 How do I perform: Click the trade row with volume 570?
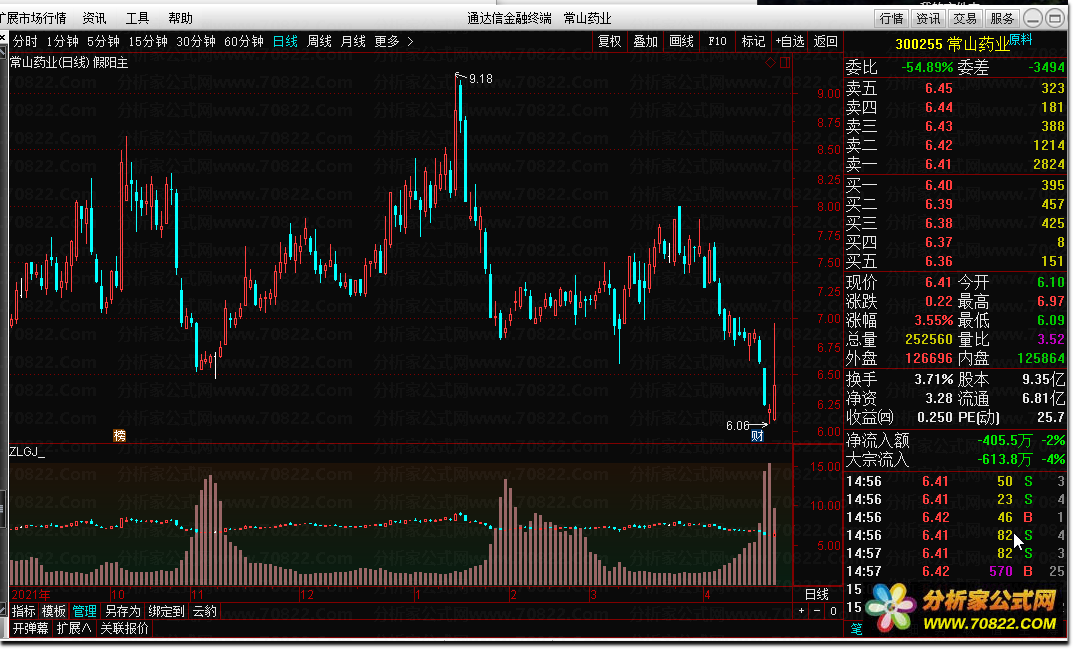(956, 571)
